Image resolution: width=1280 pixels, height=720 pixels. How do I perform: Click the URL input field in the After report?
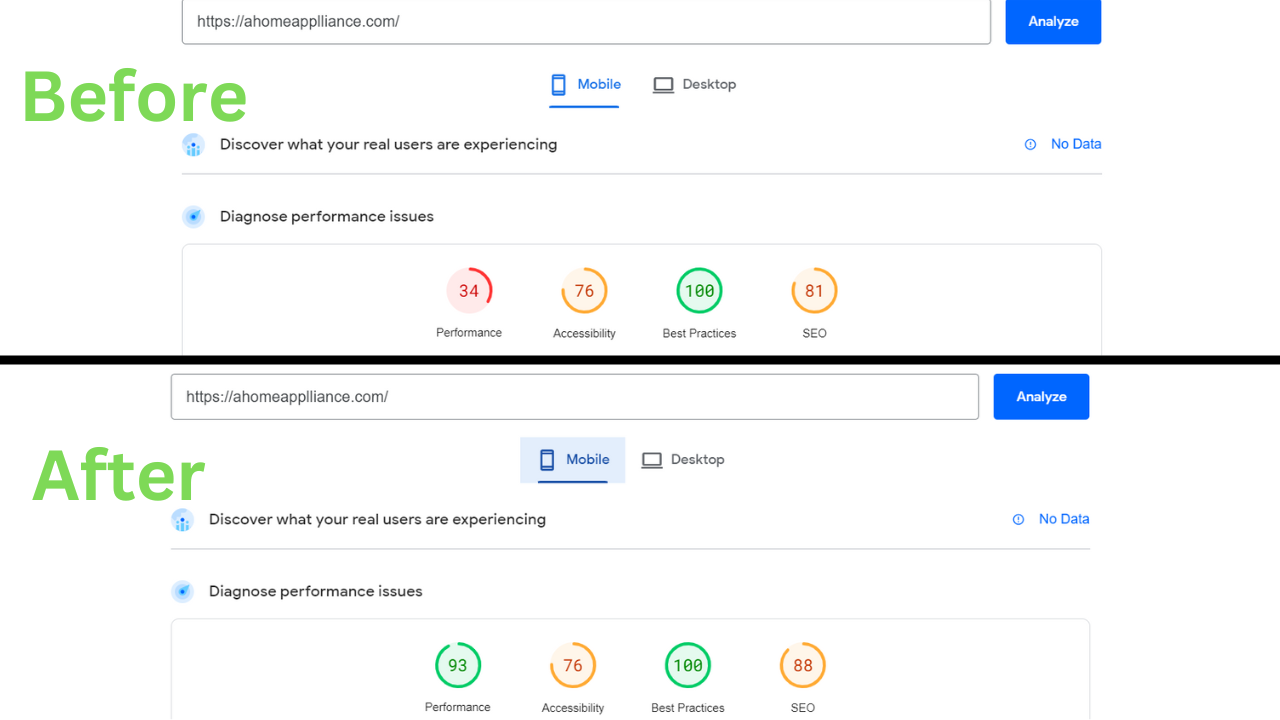pos(575,396)
